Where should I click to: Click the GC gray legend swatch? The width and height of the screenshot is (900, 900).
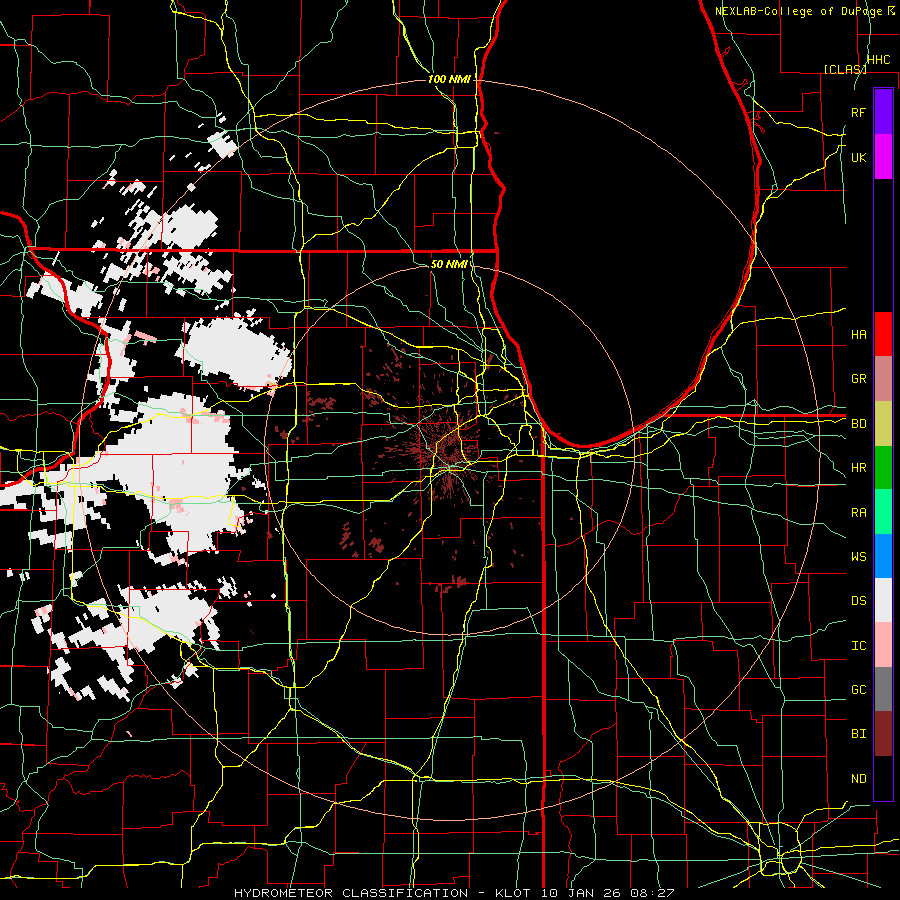pyautogui.click(x=883, y=689)
